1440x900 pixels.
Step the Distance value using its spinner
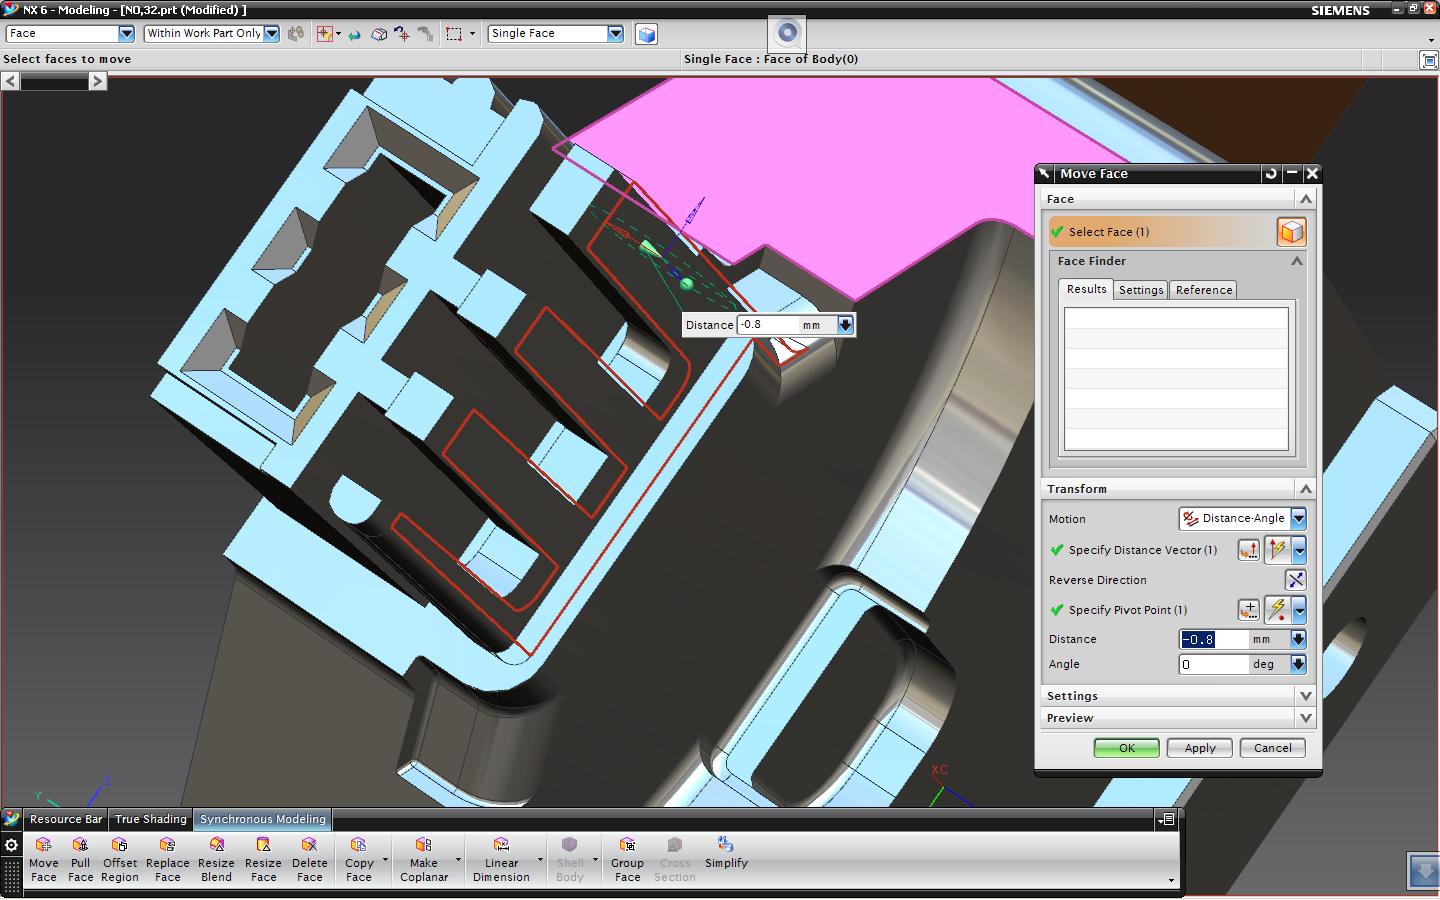[x=1299, y=639]
